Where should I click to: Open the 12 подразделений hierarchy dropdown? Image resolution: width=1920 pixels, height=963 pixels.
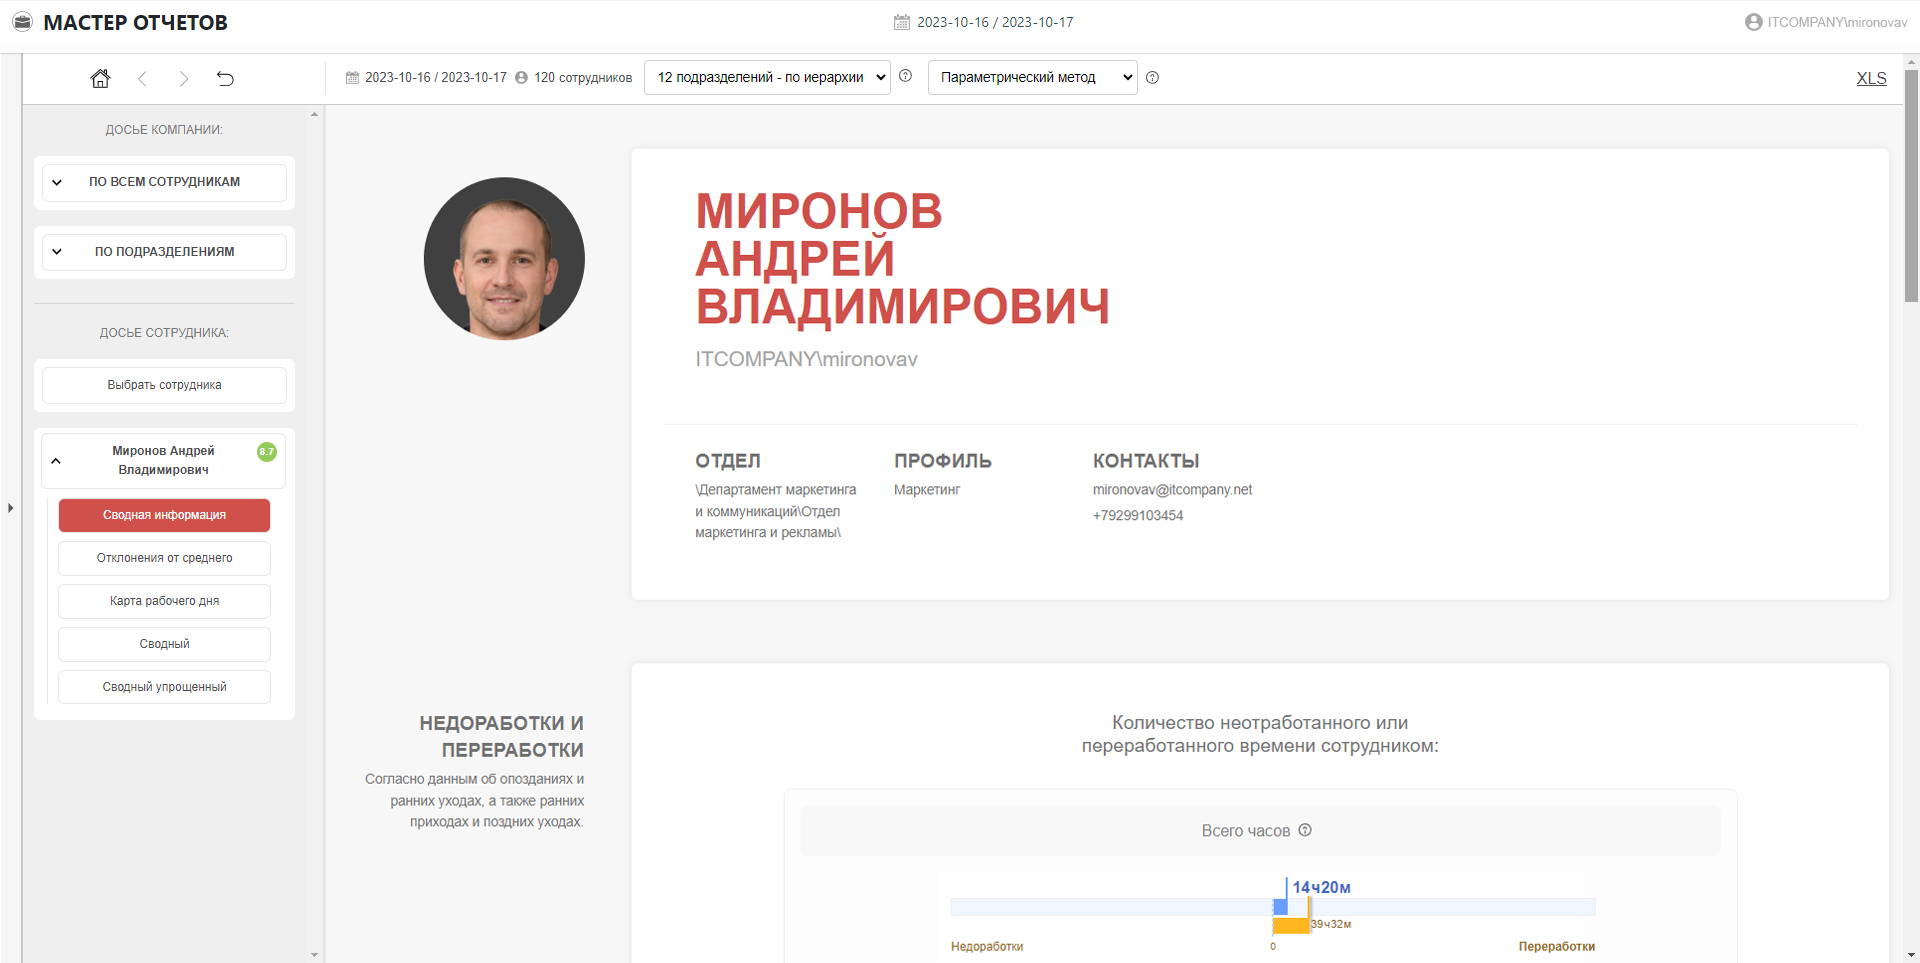767,78
